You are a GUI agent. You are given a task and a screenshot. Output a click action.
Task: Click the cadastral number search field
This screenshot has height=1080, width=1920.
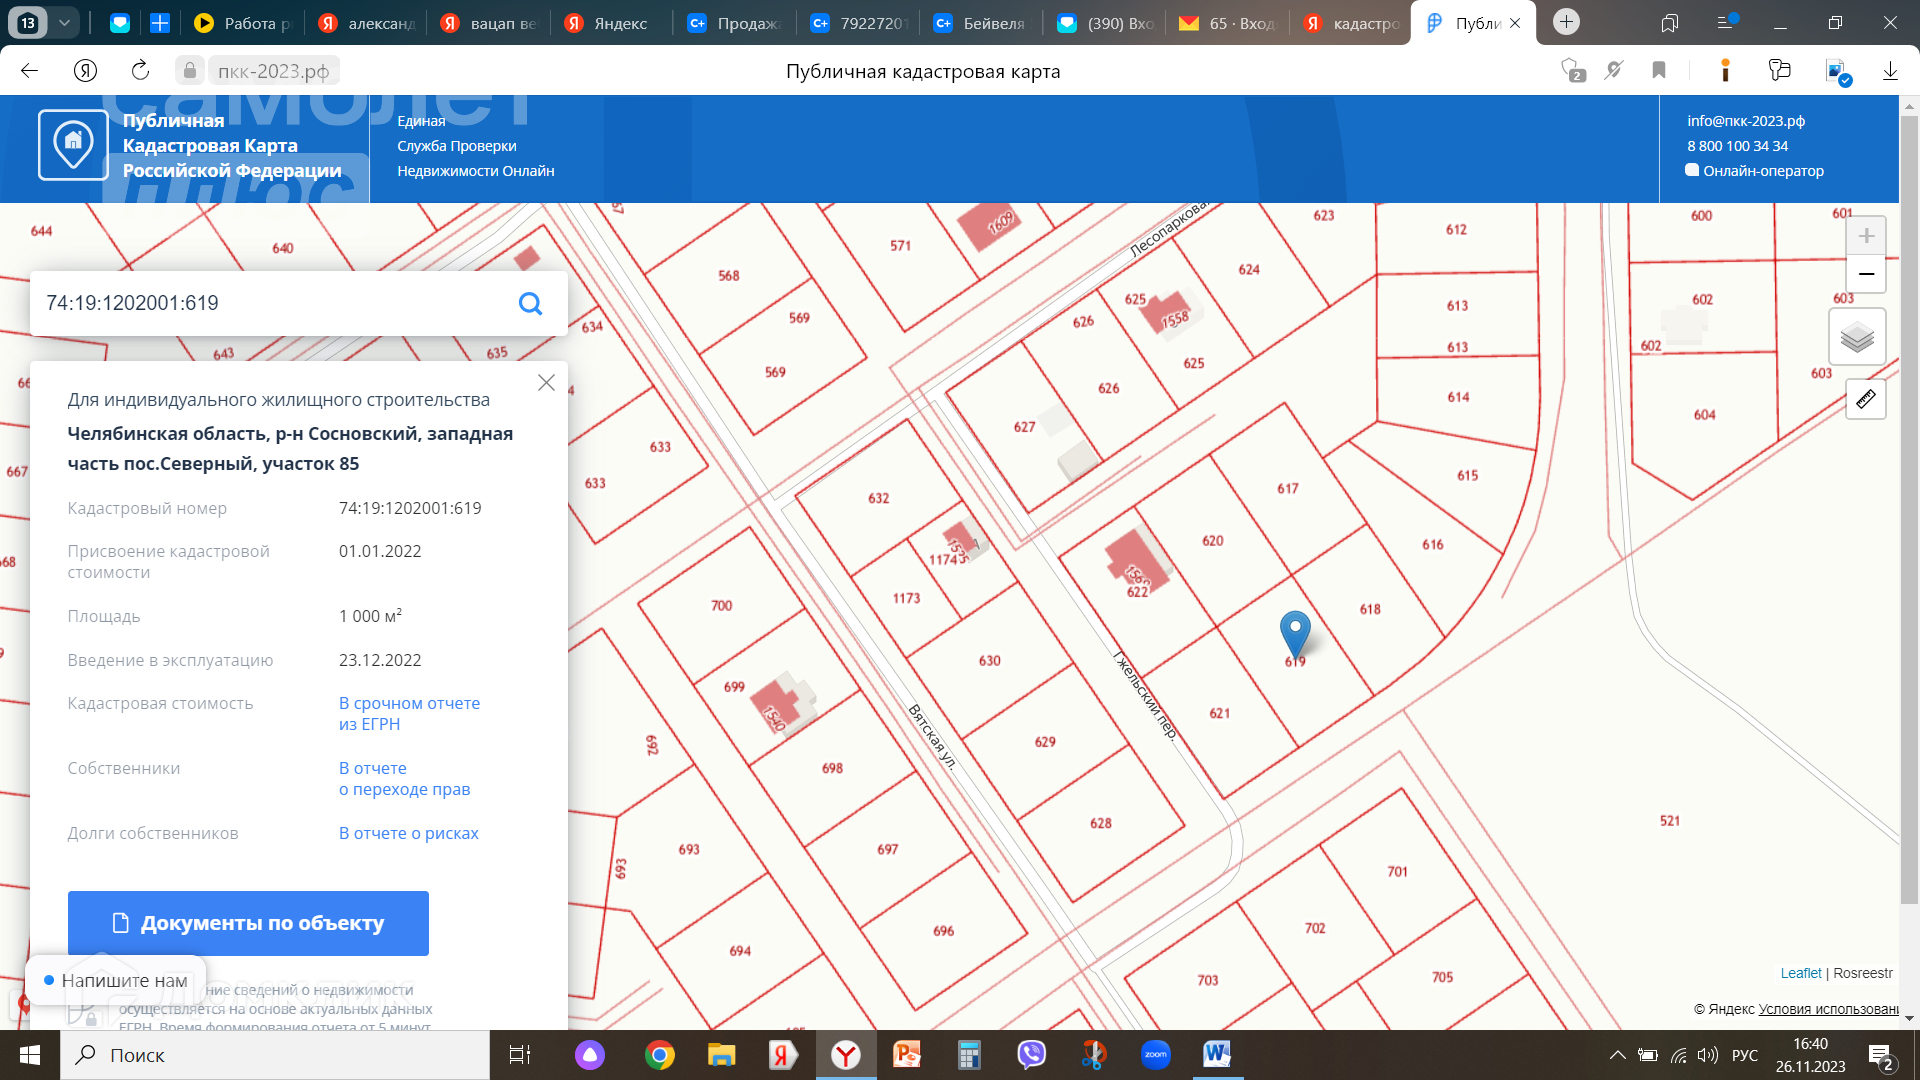click(270, 304)
